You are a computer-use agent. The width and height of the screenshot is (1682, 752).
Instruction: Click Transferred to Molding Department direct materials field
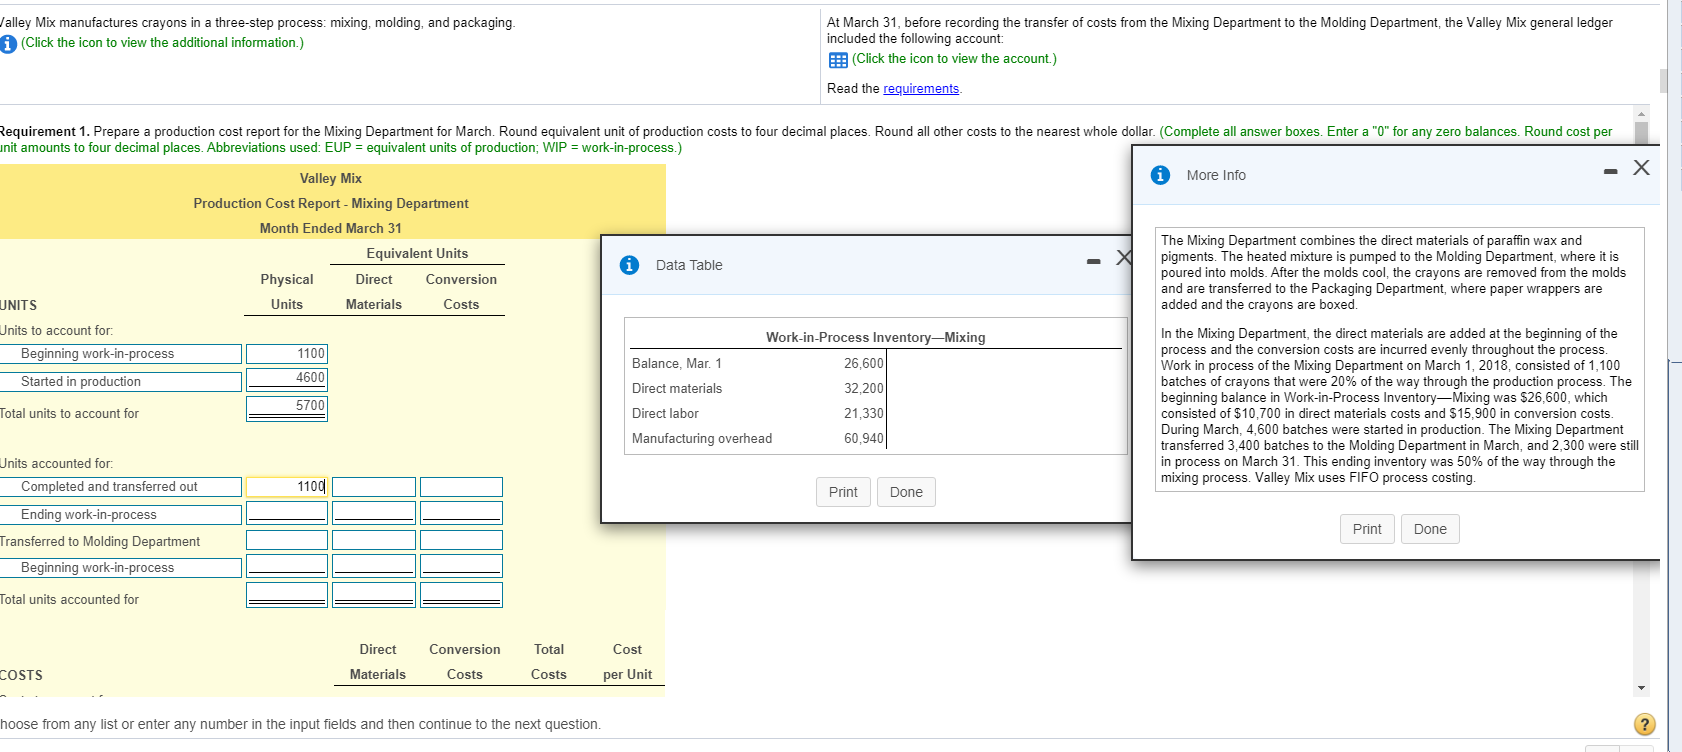[374, 540]
